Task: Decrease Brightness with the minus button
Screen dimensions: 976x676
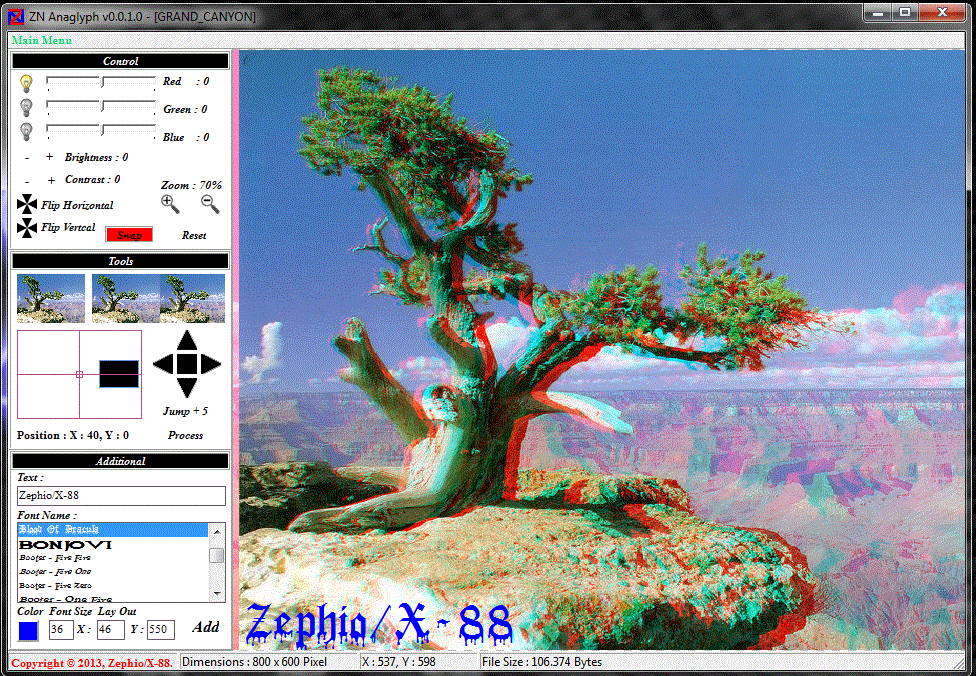Action: pyautogui.click(x=27, y=158)
